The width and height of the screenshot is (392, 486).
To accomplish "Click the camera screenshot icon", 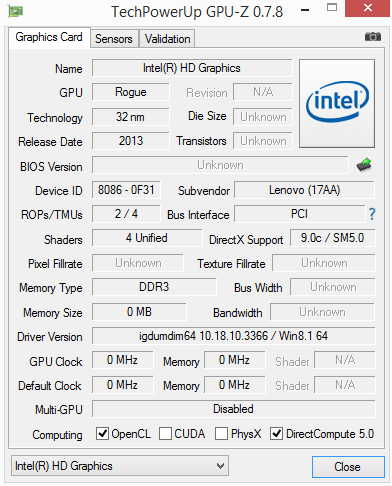I will point(373,36).
